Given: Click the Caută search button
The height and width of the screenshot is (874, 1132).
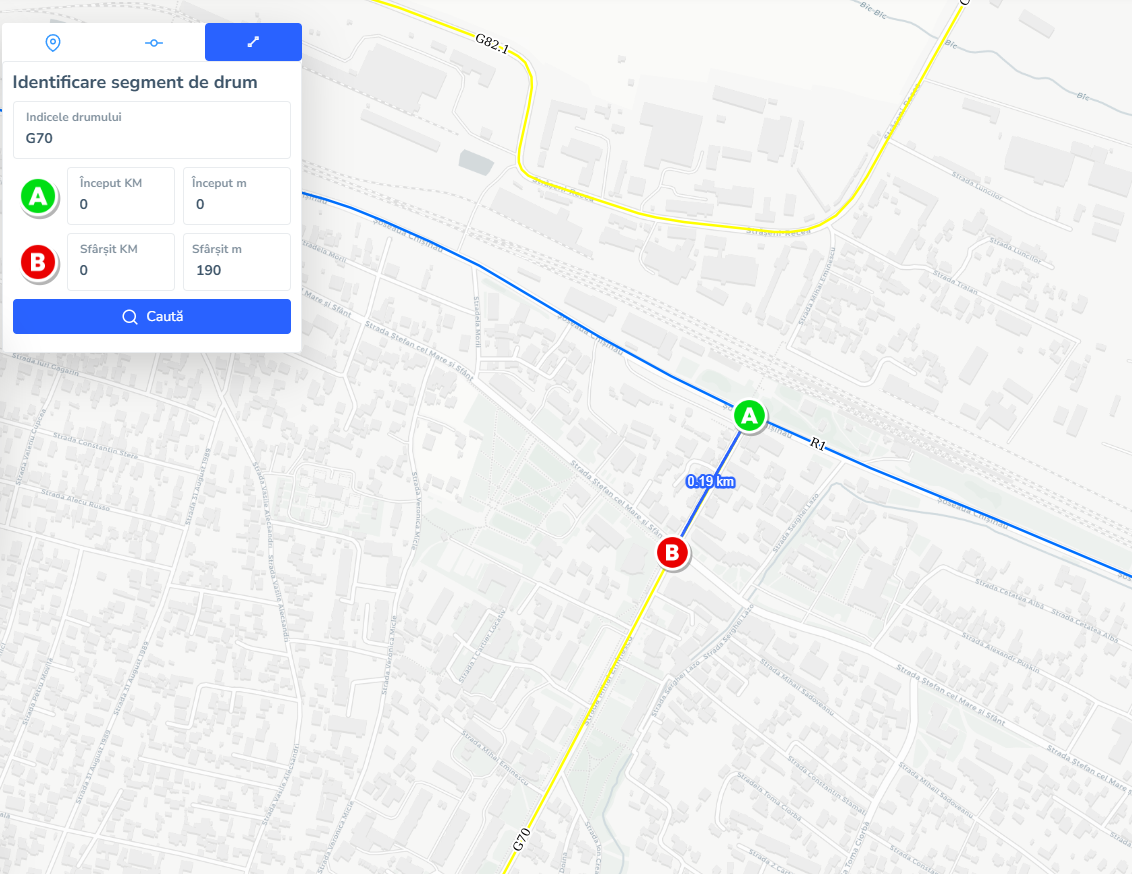Looking at the screenshot, I should point(152,317).
